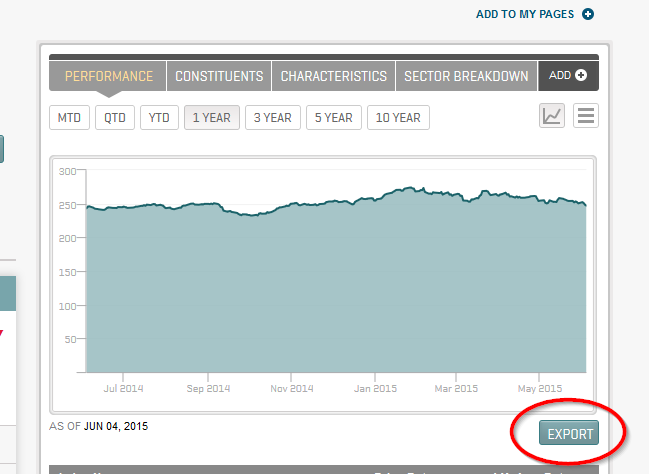The width and height of the screenshot is (649, 474).
Task: Switch to line chart view
Action: point(552,116)
